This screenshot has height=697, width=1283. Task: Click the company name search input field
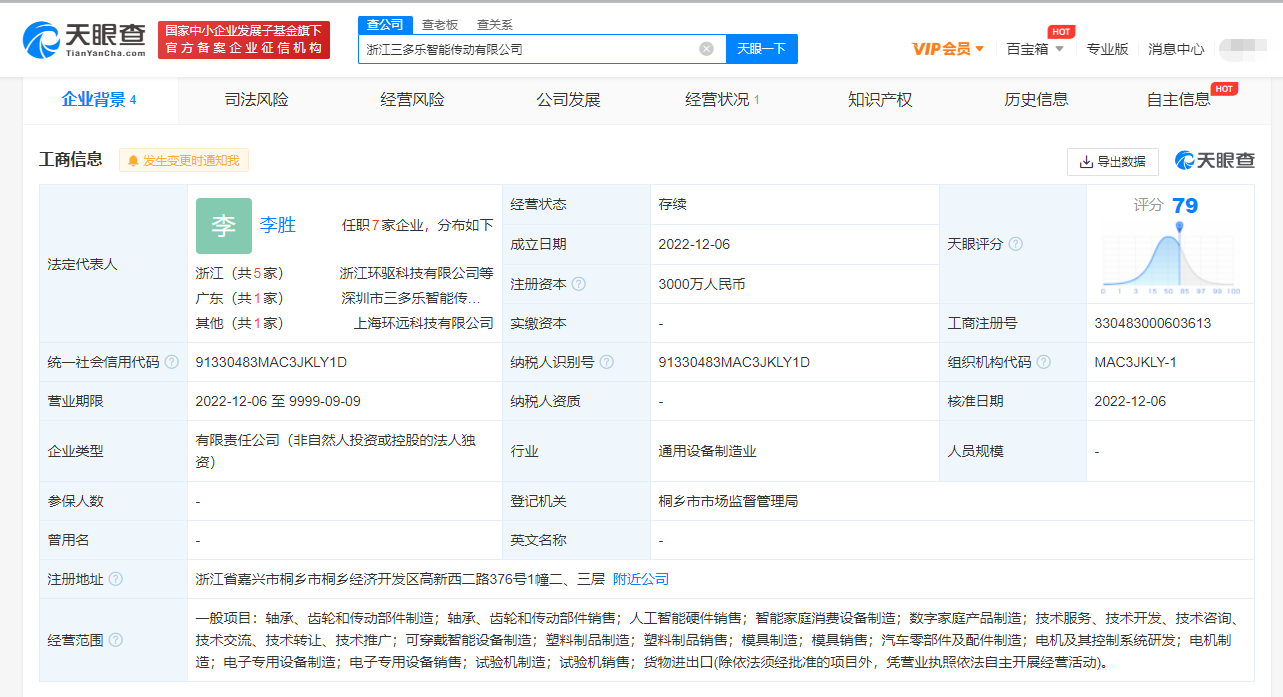528,49
